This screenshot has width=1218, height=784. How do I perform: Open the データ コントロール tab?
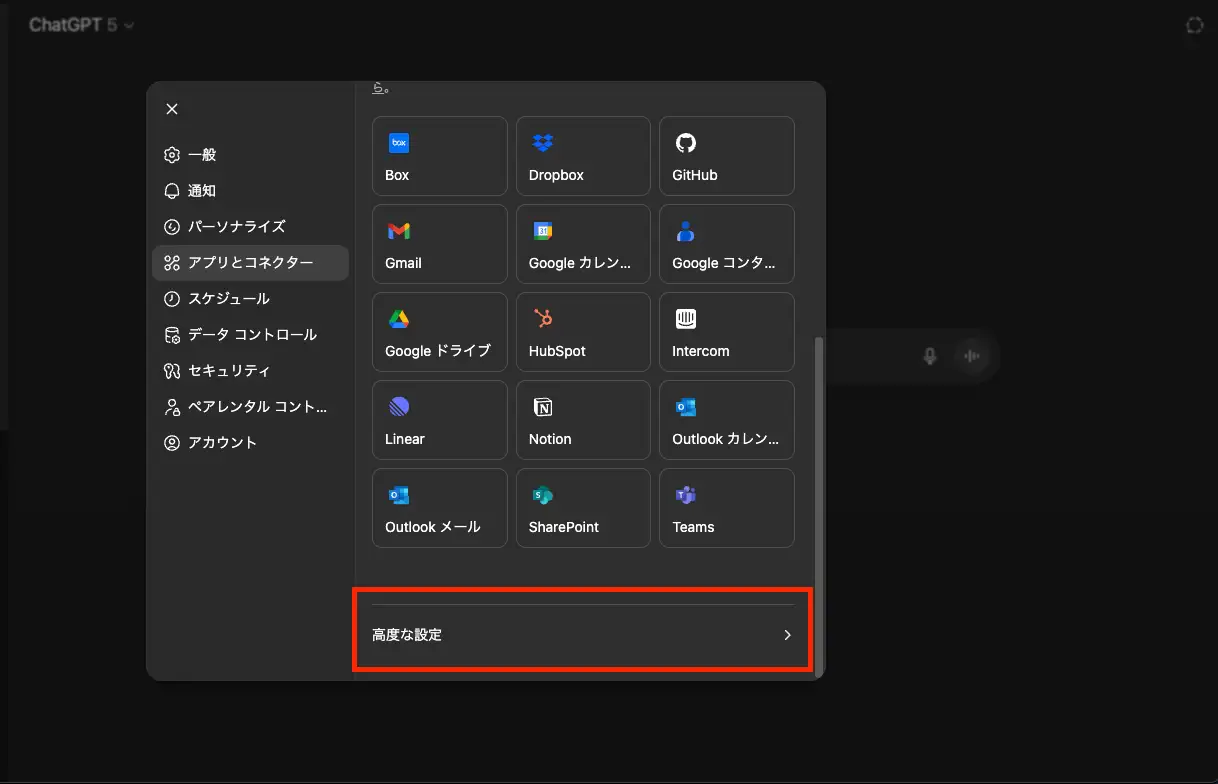tap(250, 335)
